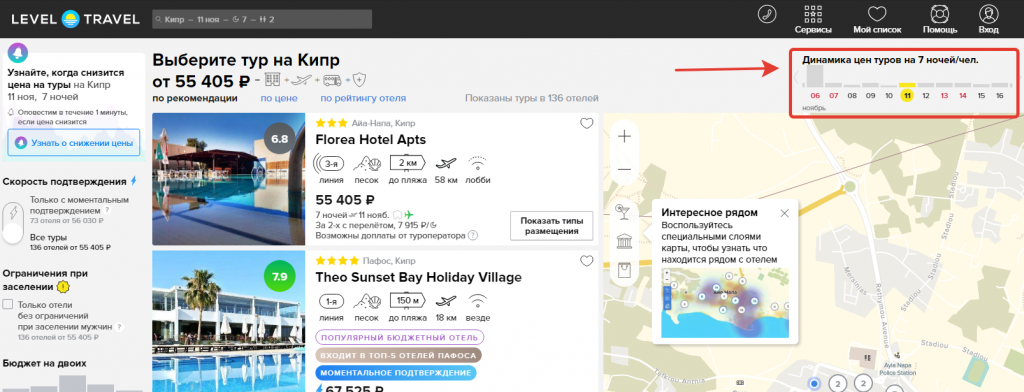The image size is (1024, 392).
Task: Click the wifi везде icon of Theo
Action: pos(478,300)
